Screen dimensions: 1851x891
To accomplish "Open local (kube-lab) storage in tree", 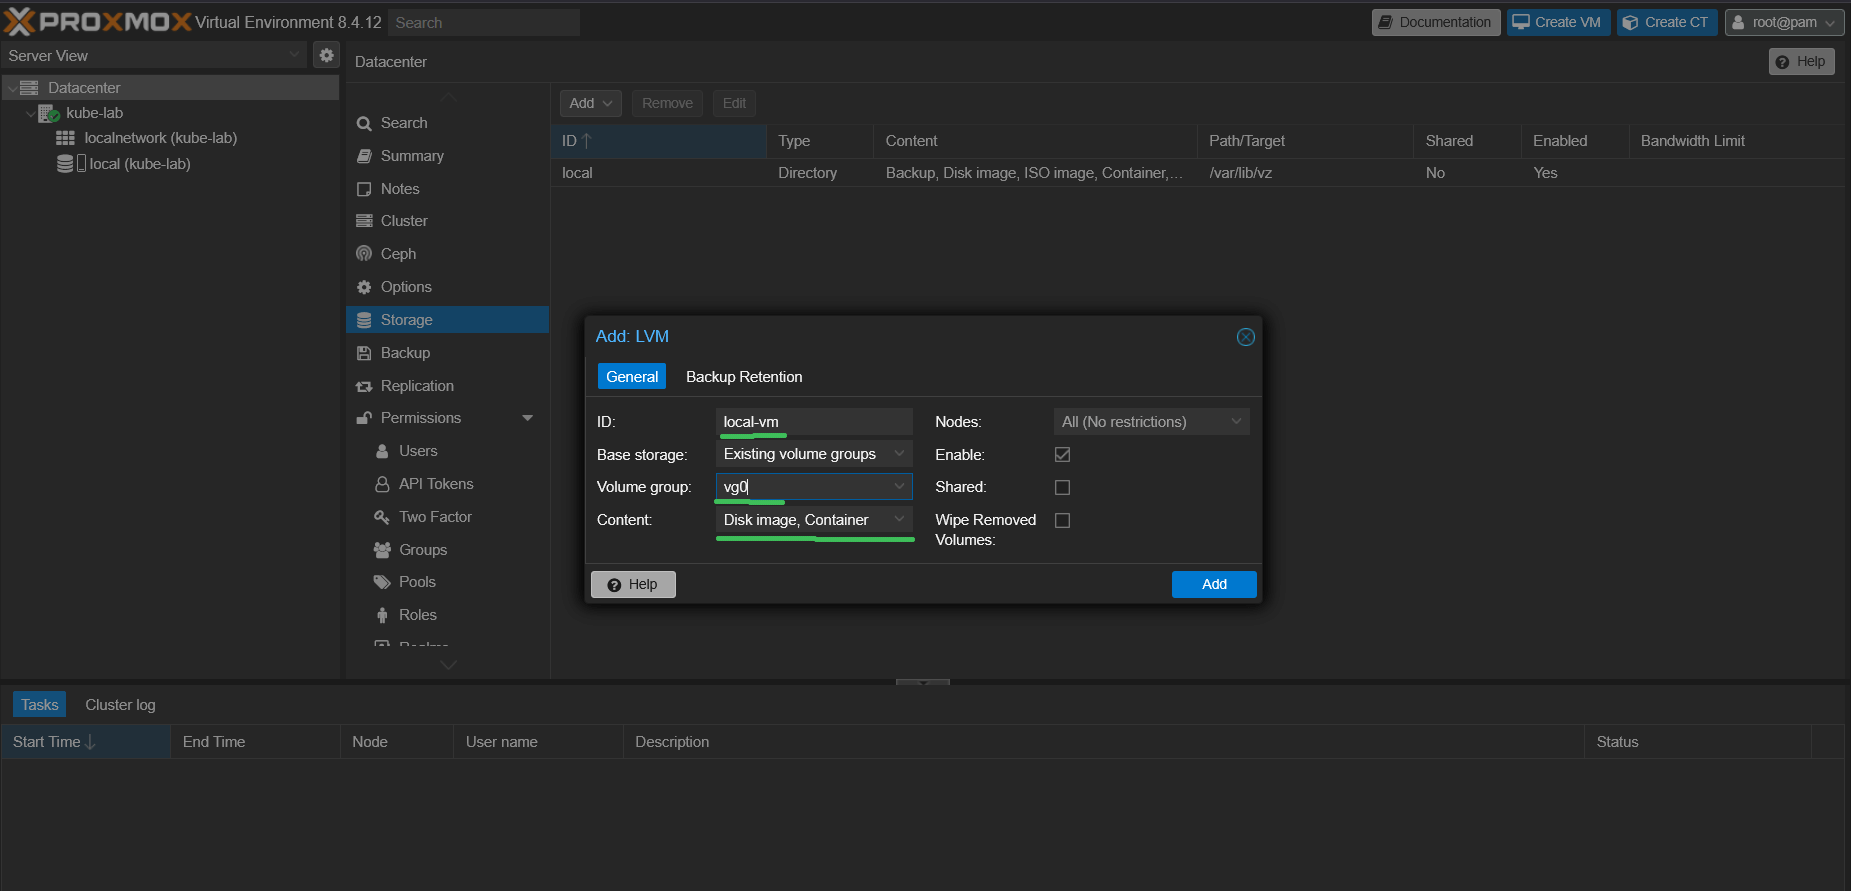I will pyautogui.click(x=139, y=164).
